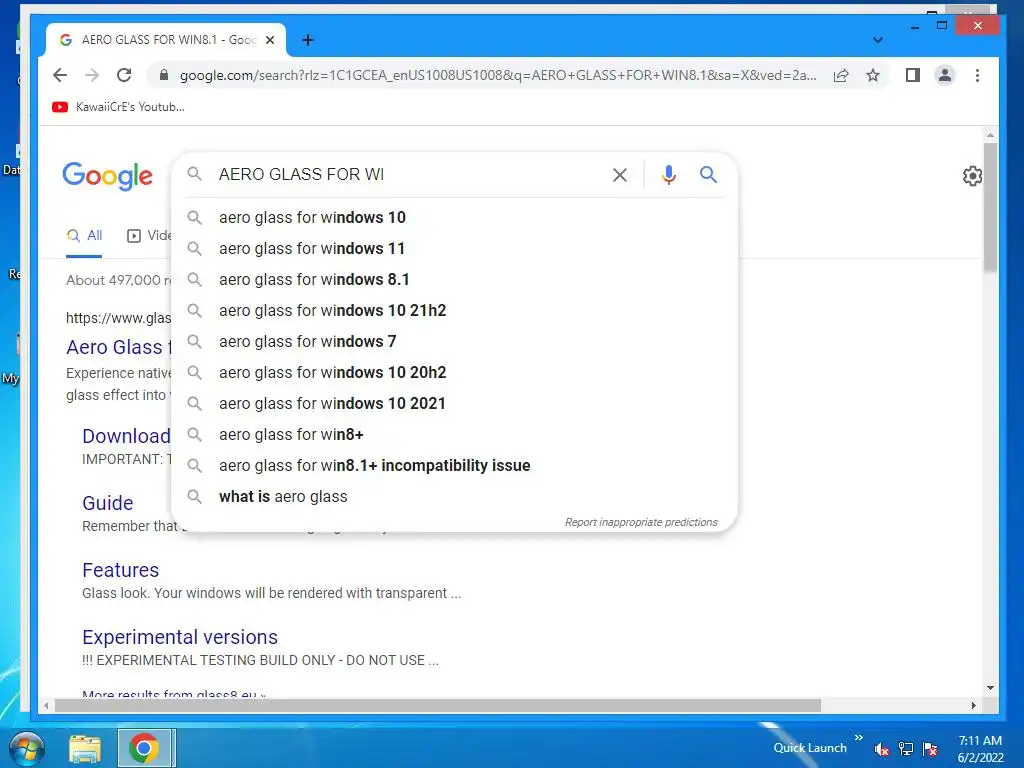
Task: Reload the page with the refresh icon
Action: 124,75
